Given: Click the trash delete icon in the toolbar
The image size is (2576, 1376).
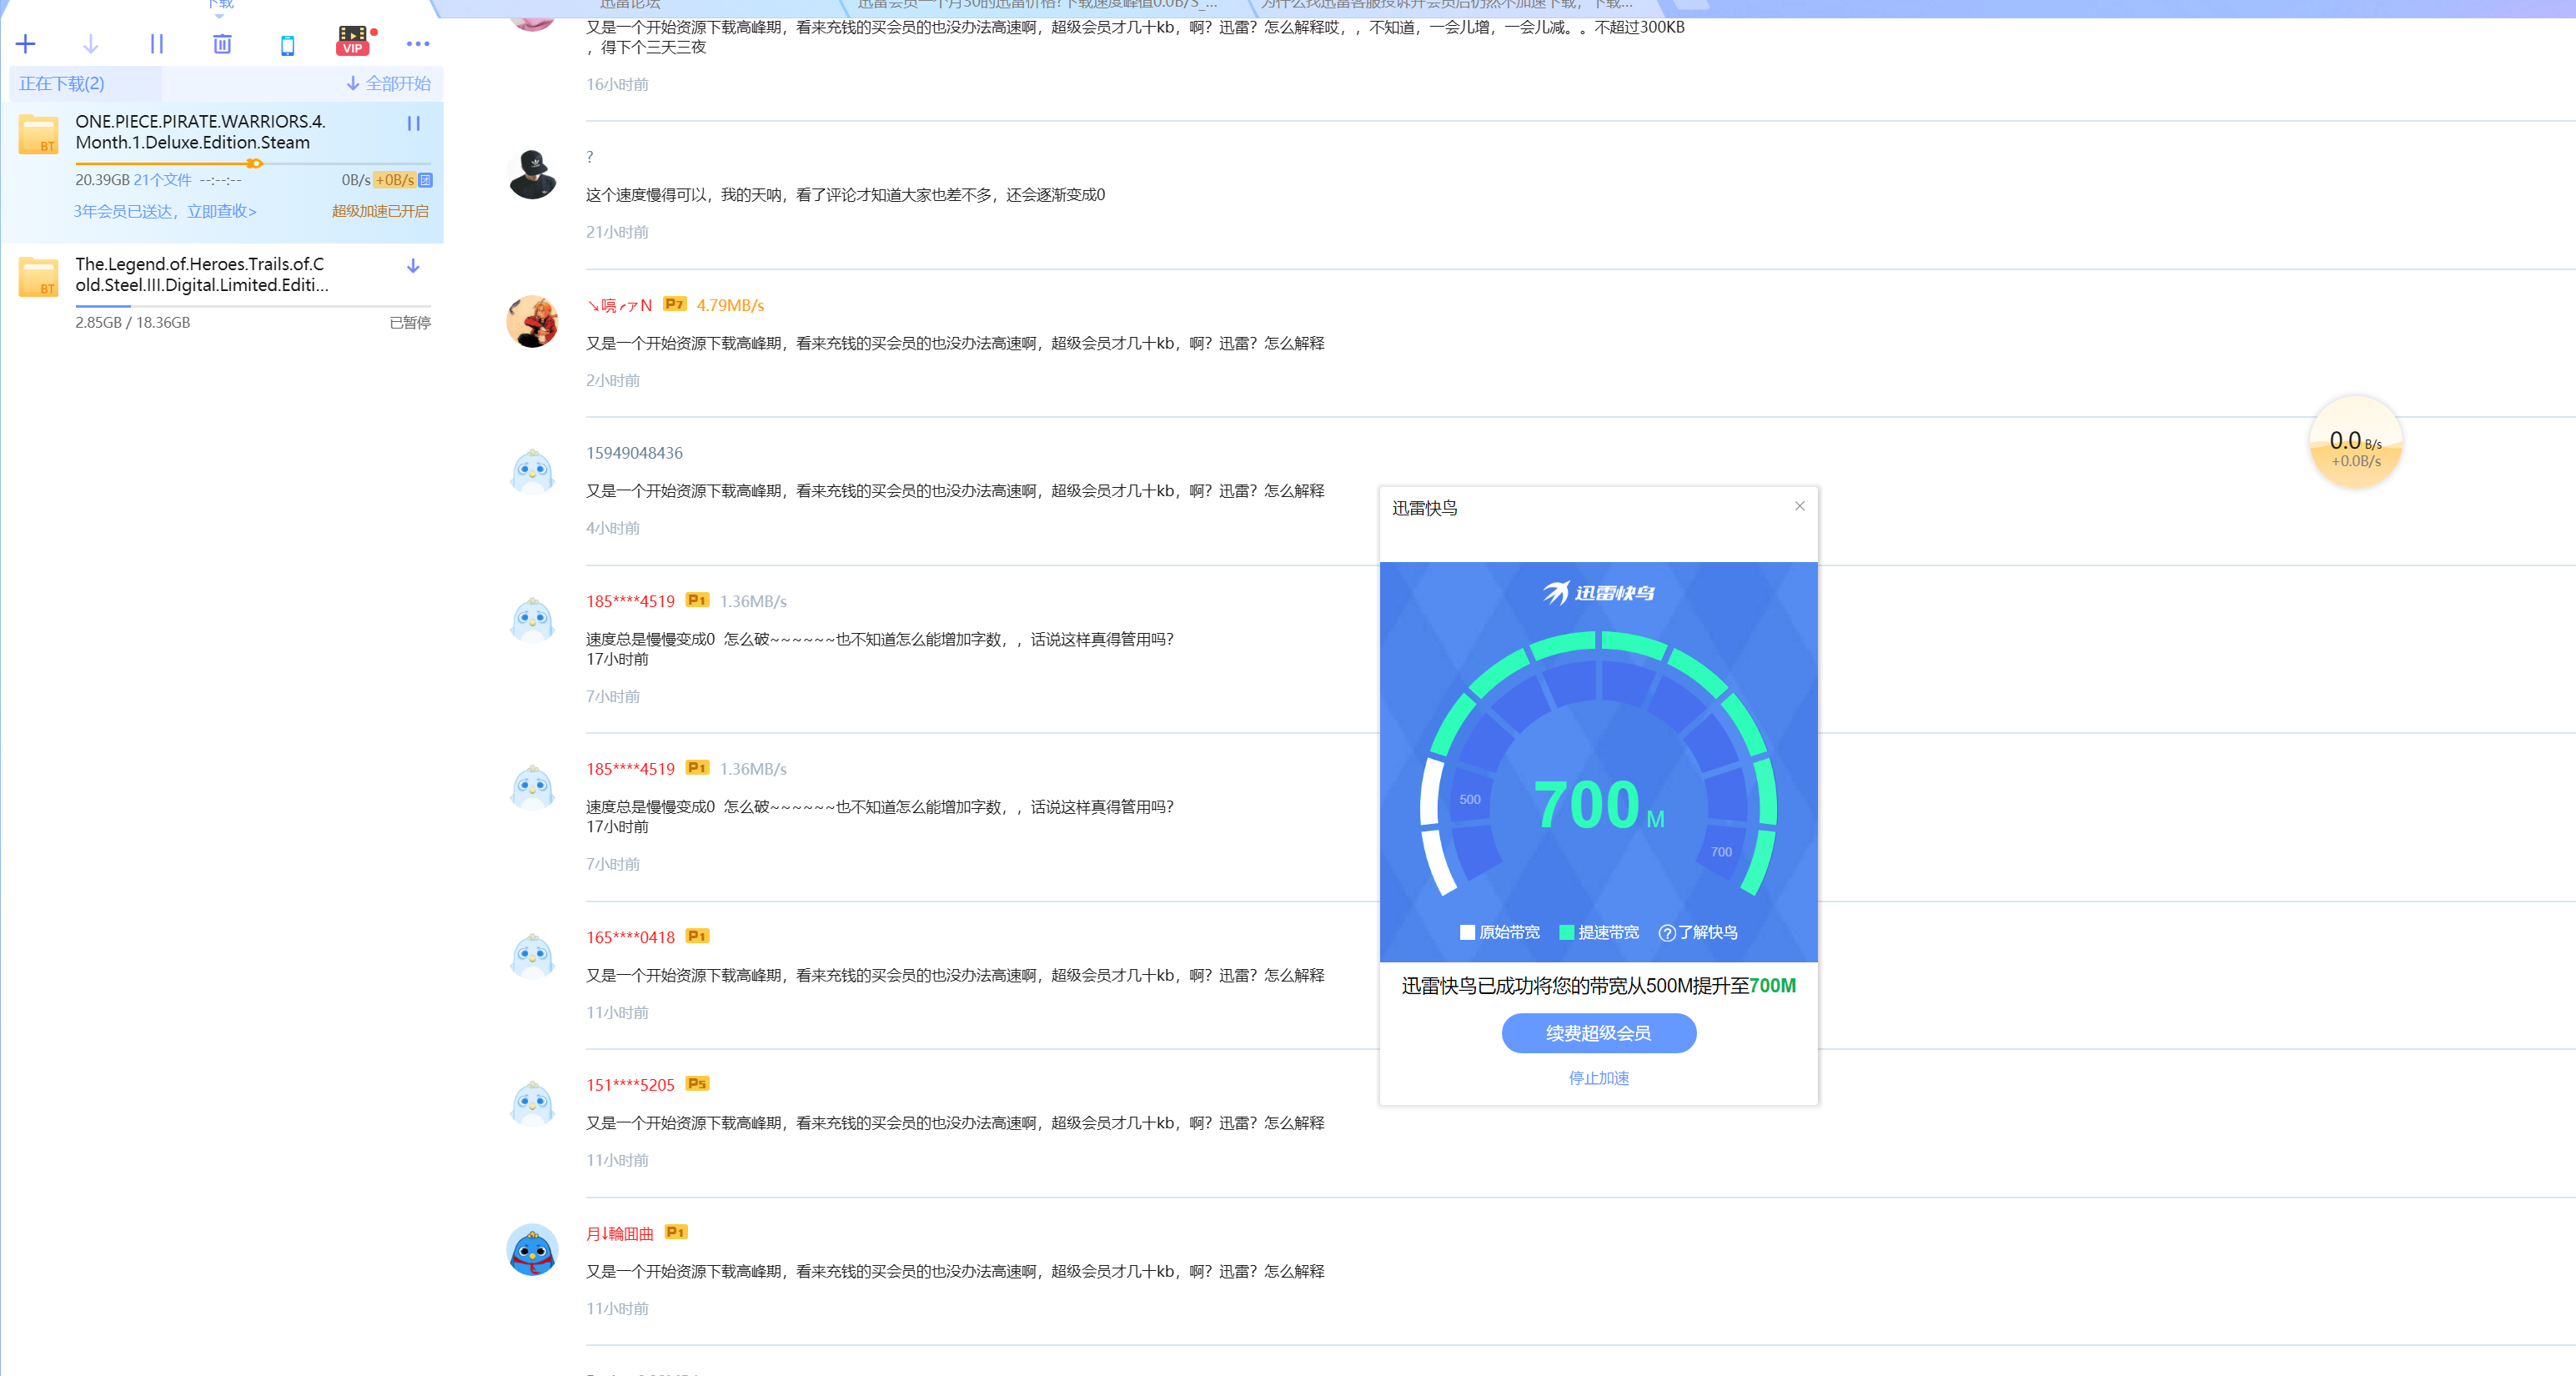Looking at the screenshot, I should (x=222, y=44).
